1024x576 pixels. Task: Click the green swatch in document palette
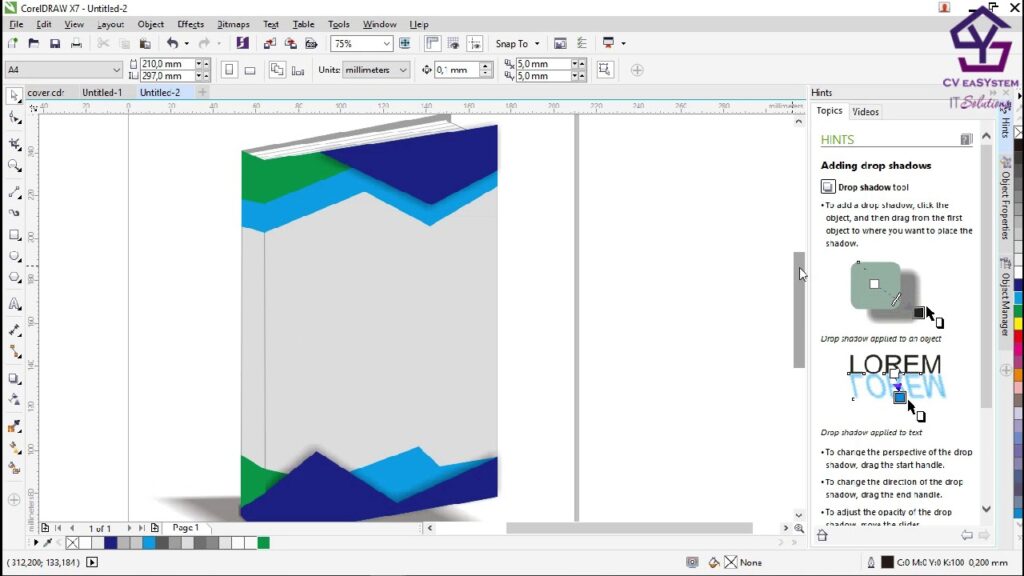point(263,543)
